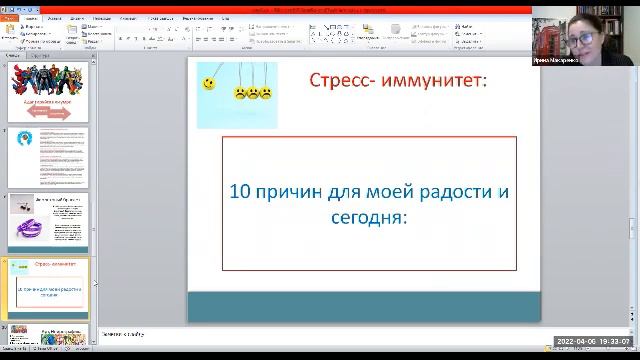Click the Заменить replace button
This screenshot has height=360, width=640.
click(469, 34)
